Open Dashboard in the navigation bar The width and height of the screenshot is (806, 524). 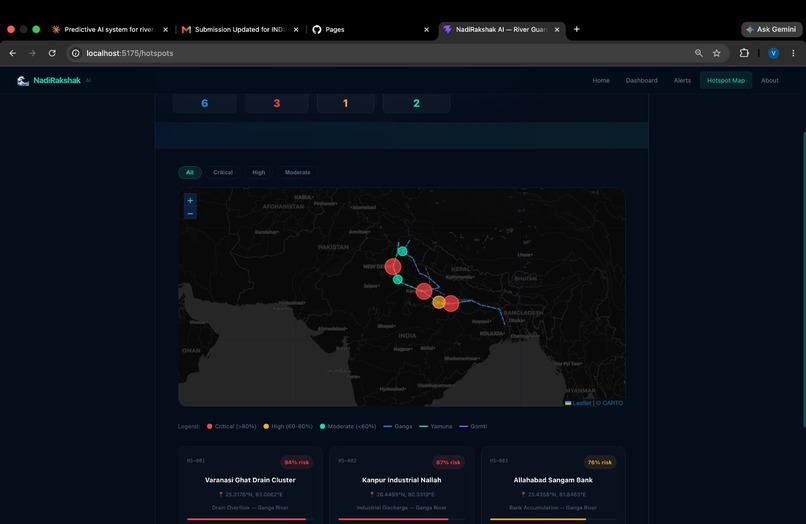[642, 81]
